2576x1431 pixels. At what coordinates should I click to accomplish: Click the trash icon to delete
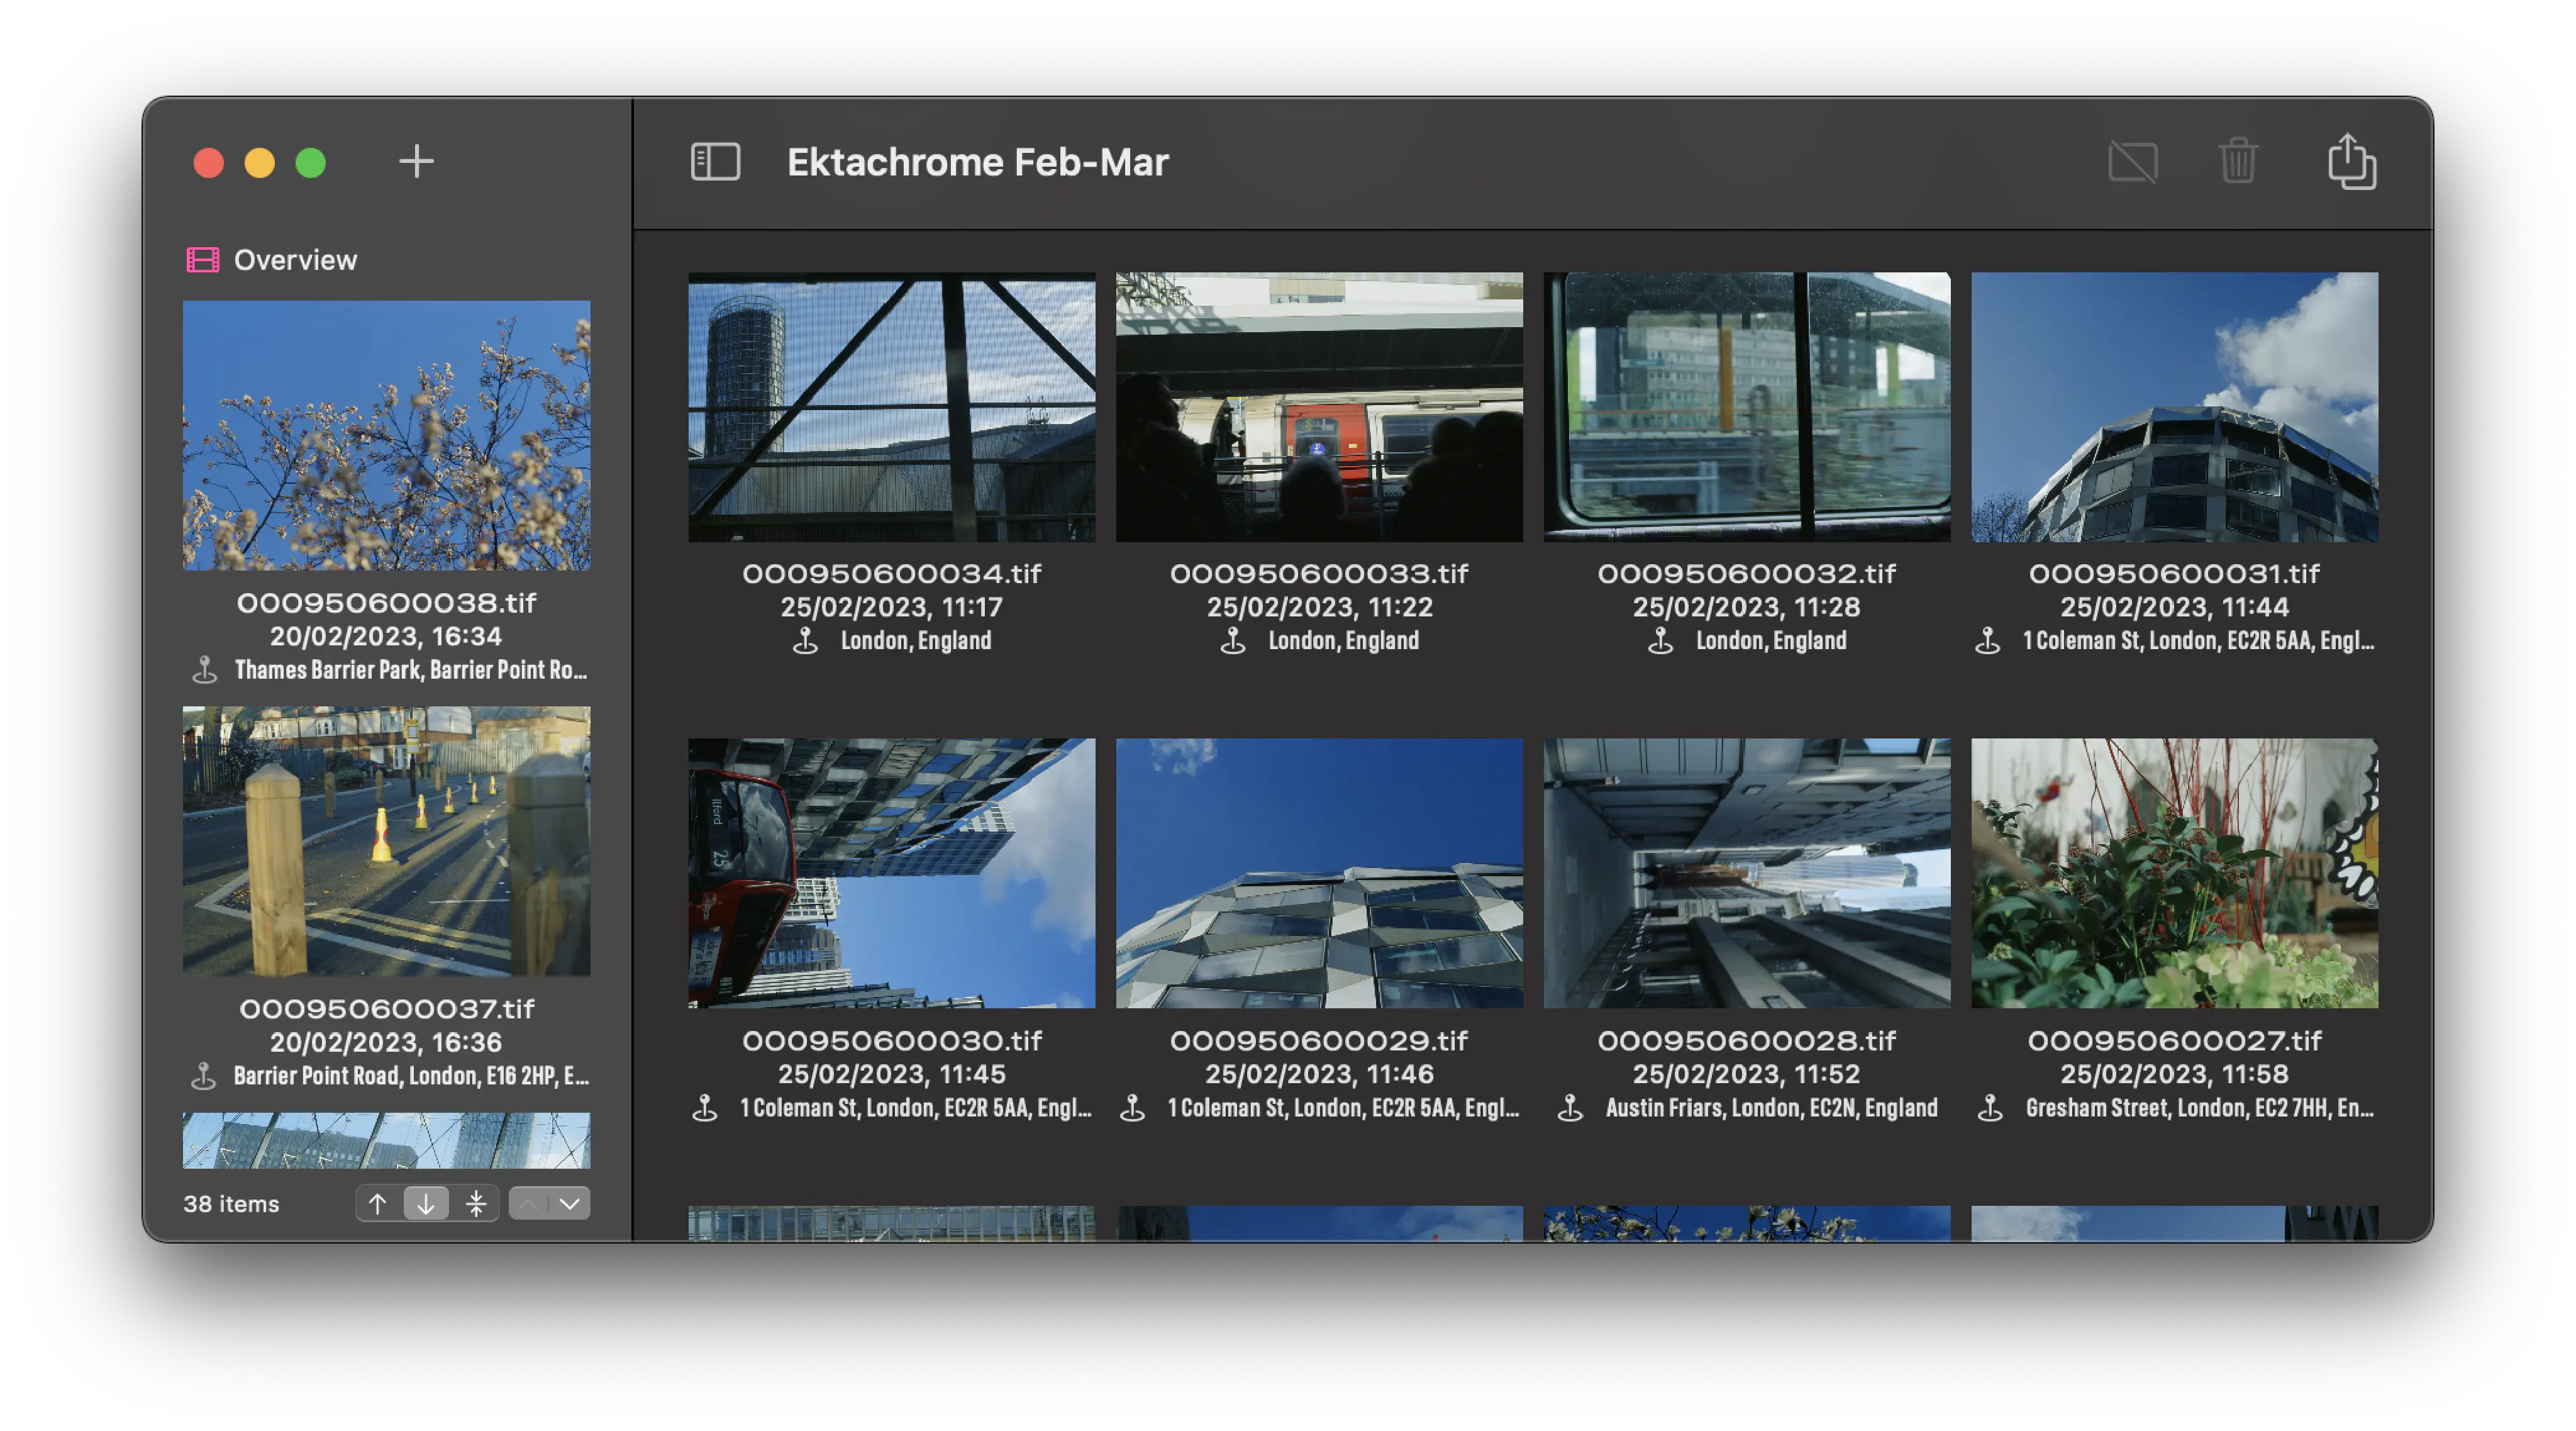(2238, 161)
